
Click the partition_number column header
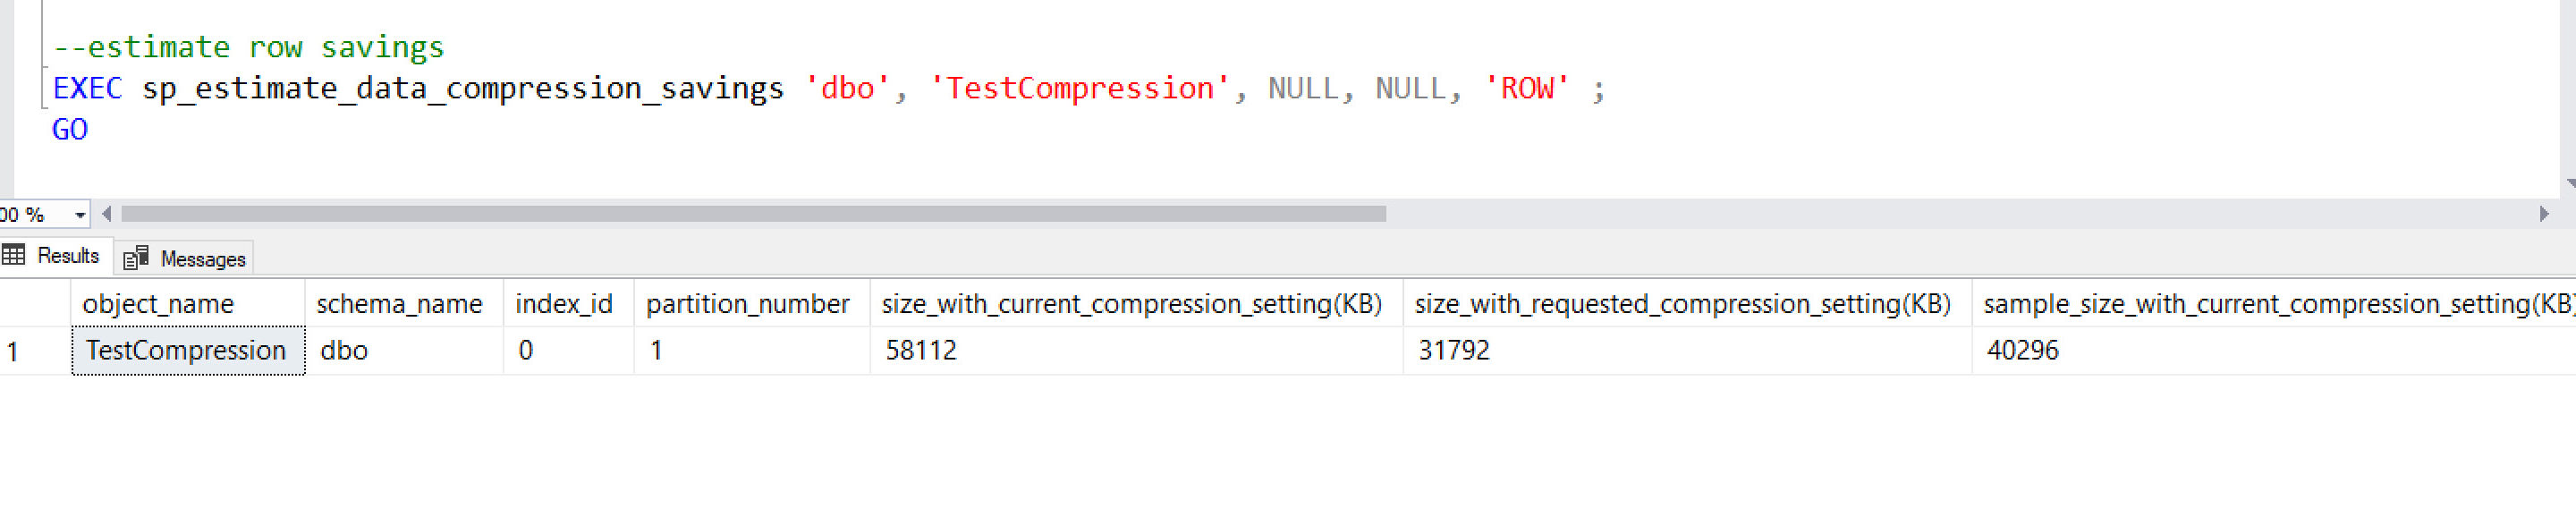(x=748, y=304)
